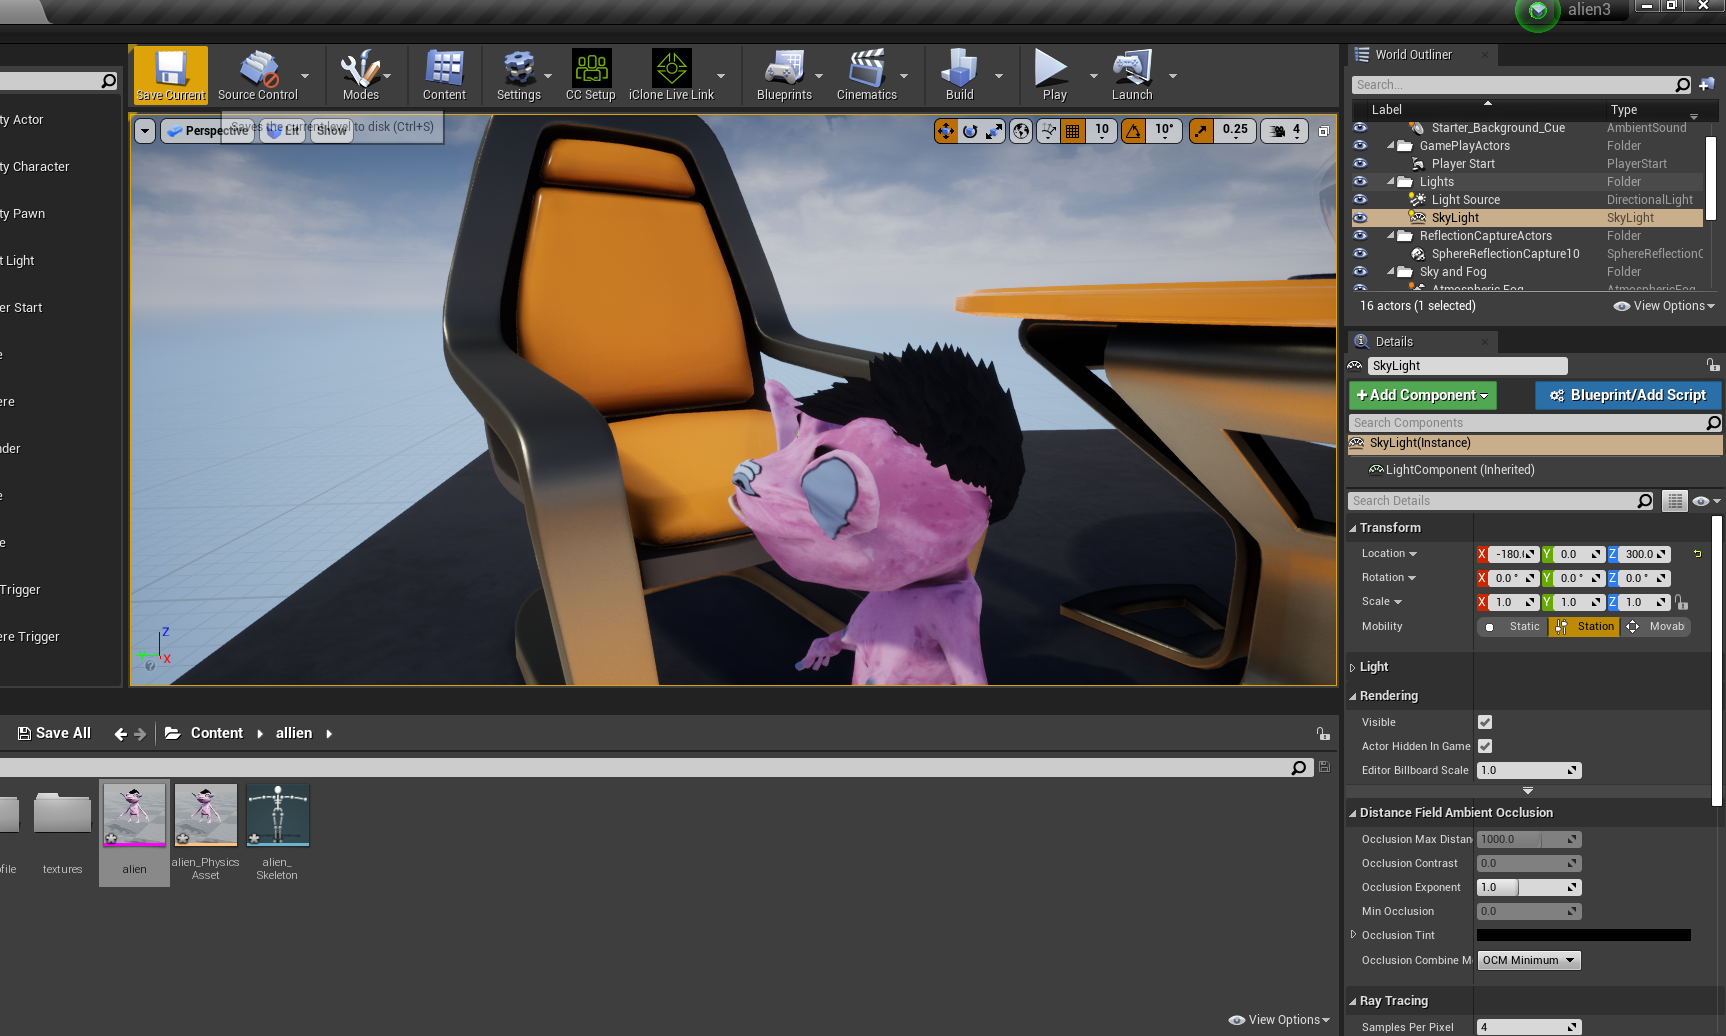Click the Add Component button
Image resolution: width=1726 pixels, height=1036 pixels.
point(1422,395)
